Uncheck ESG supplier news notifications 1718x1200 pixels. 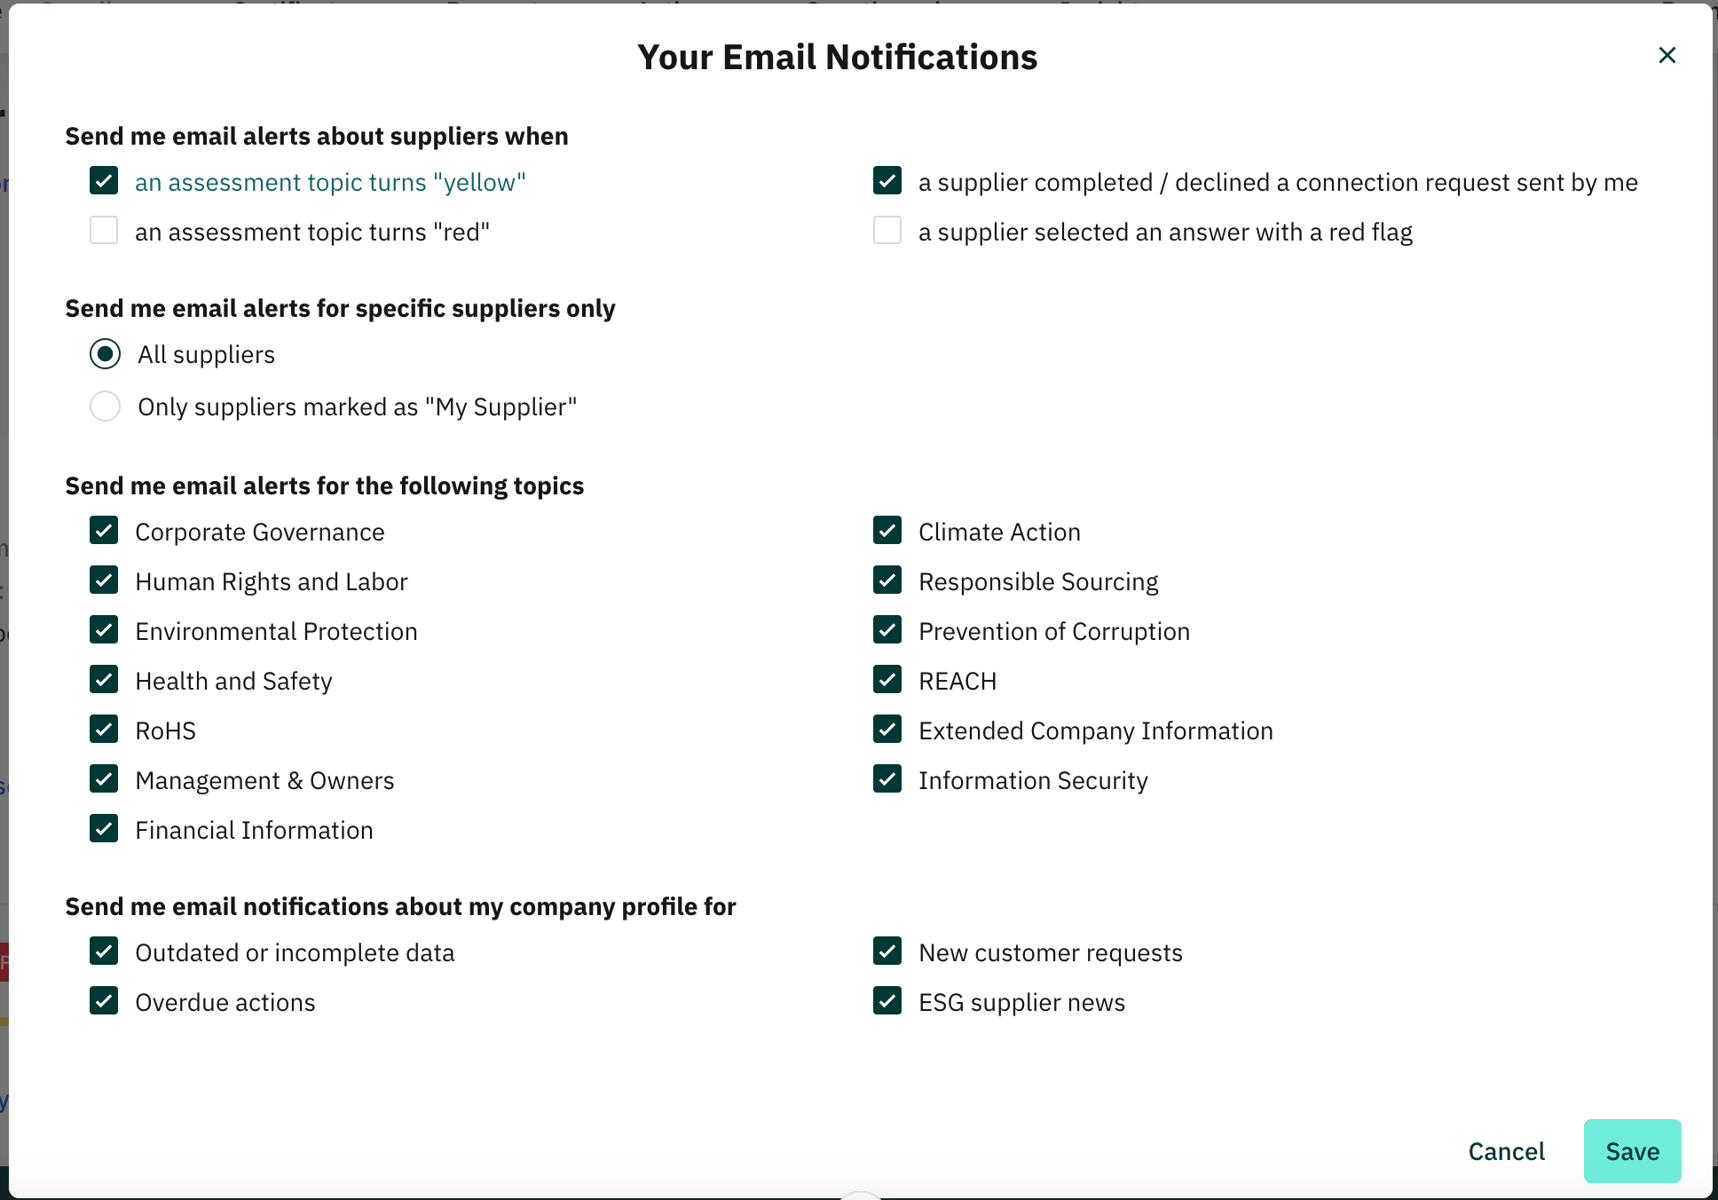[887, 1000]
